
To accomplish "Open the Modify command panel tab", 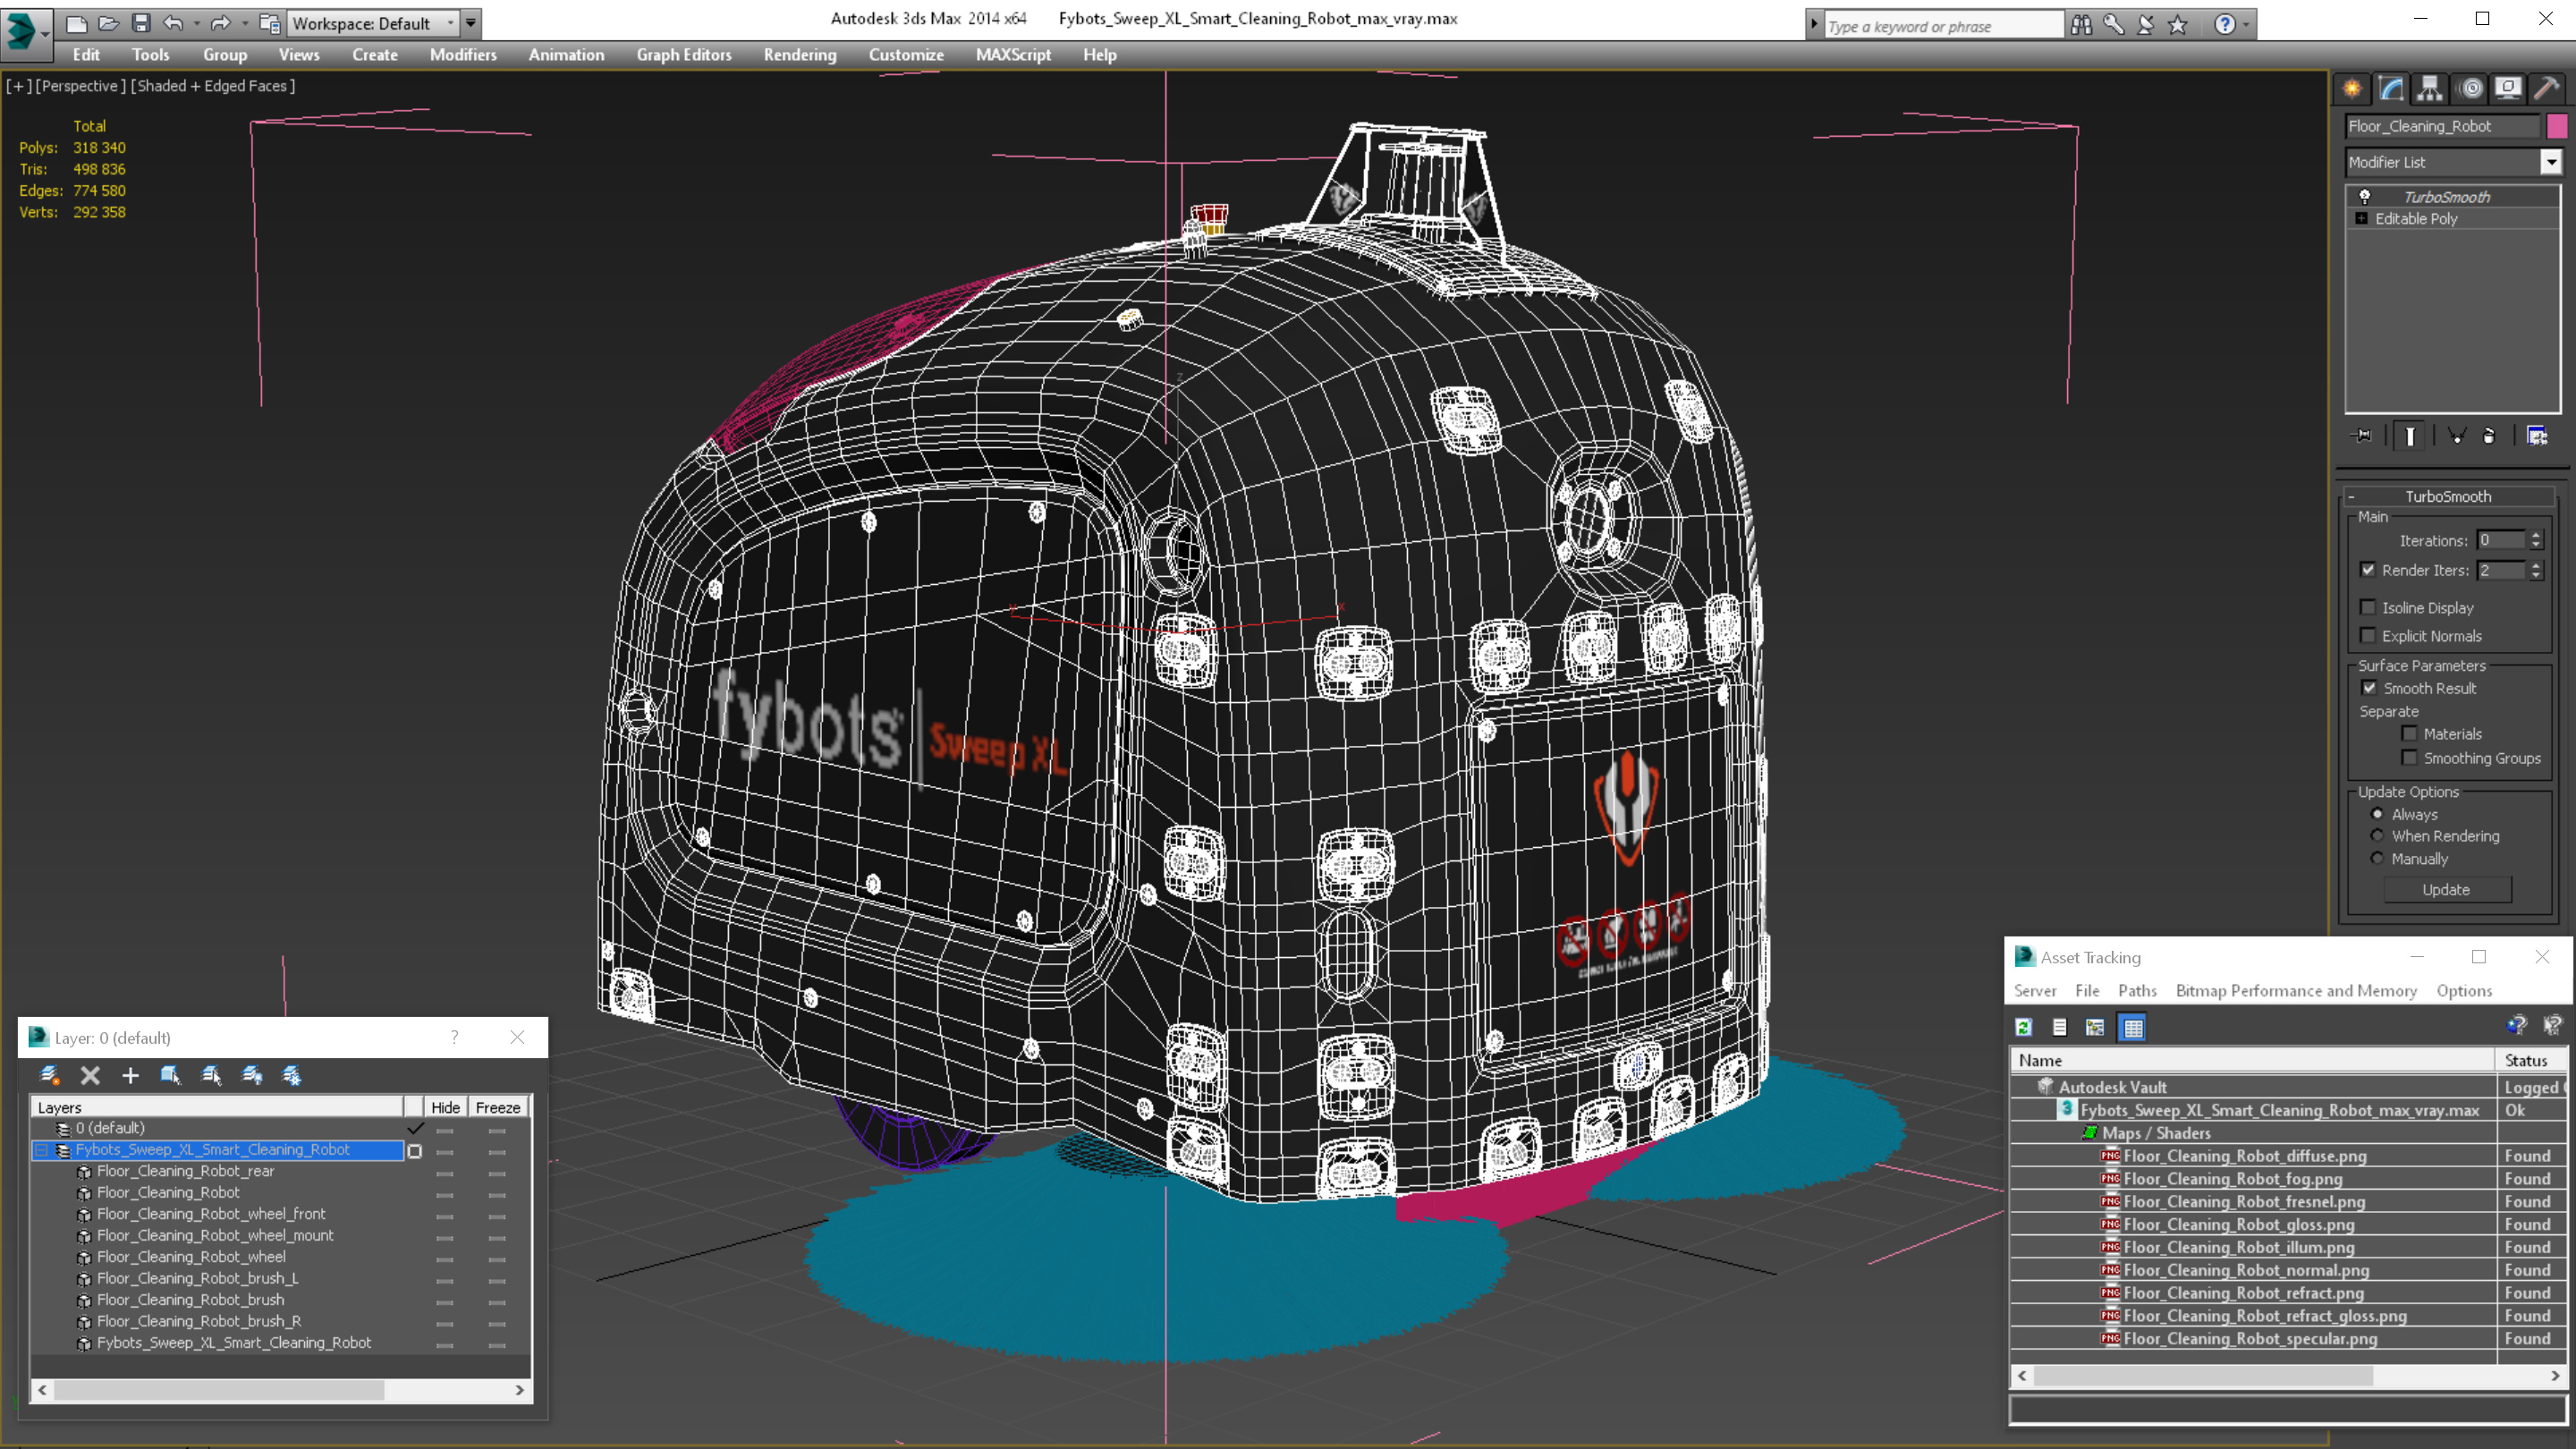I will tap(2391, 88).
